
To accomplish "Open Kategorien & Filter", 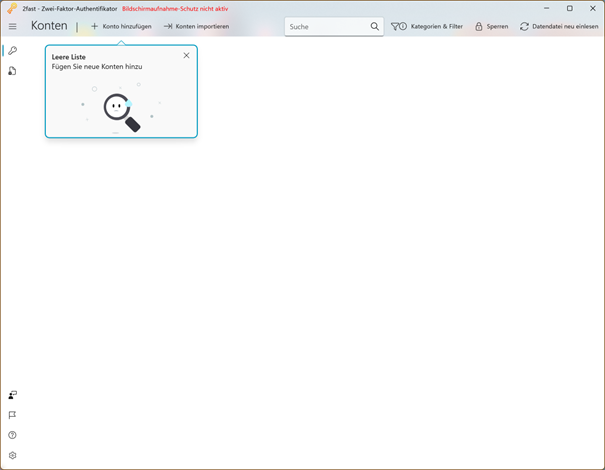I will [x=427, y=26].
